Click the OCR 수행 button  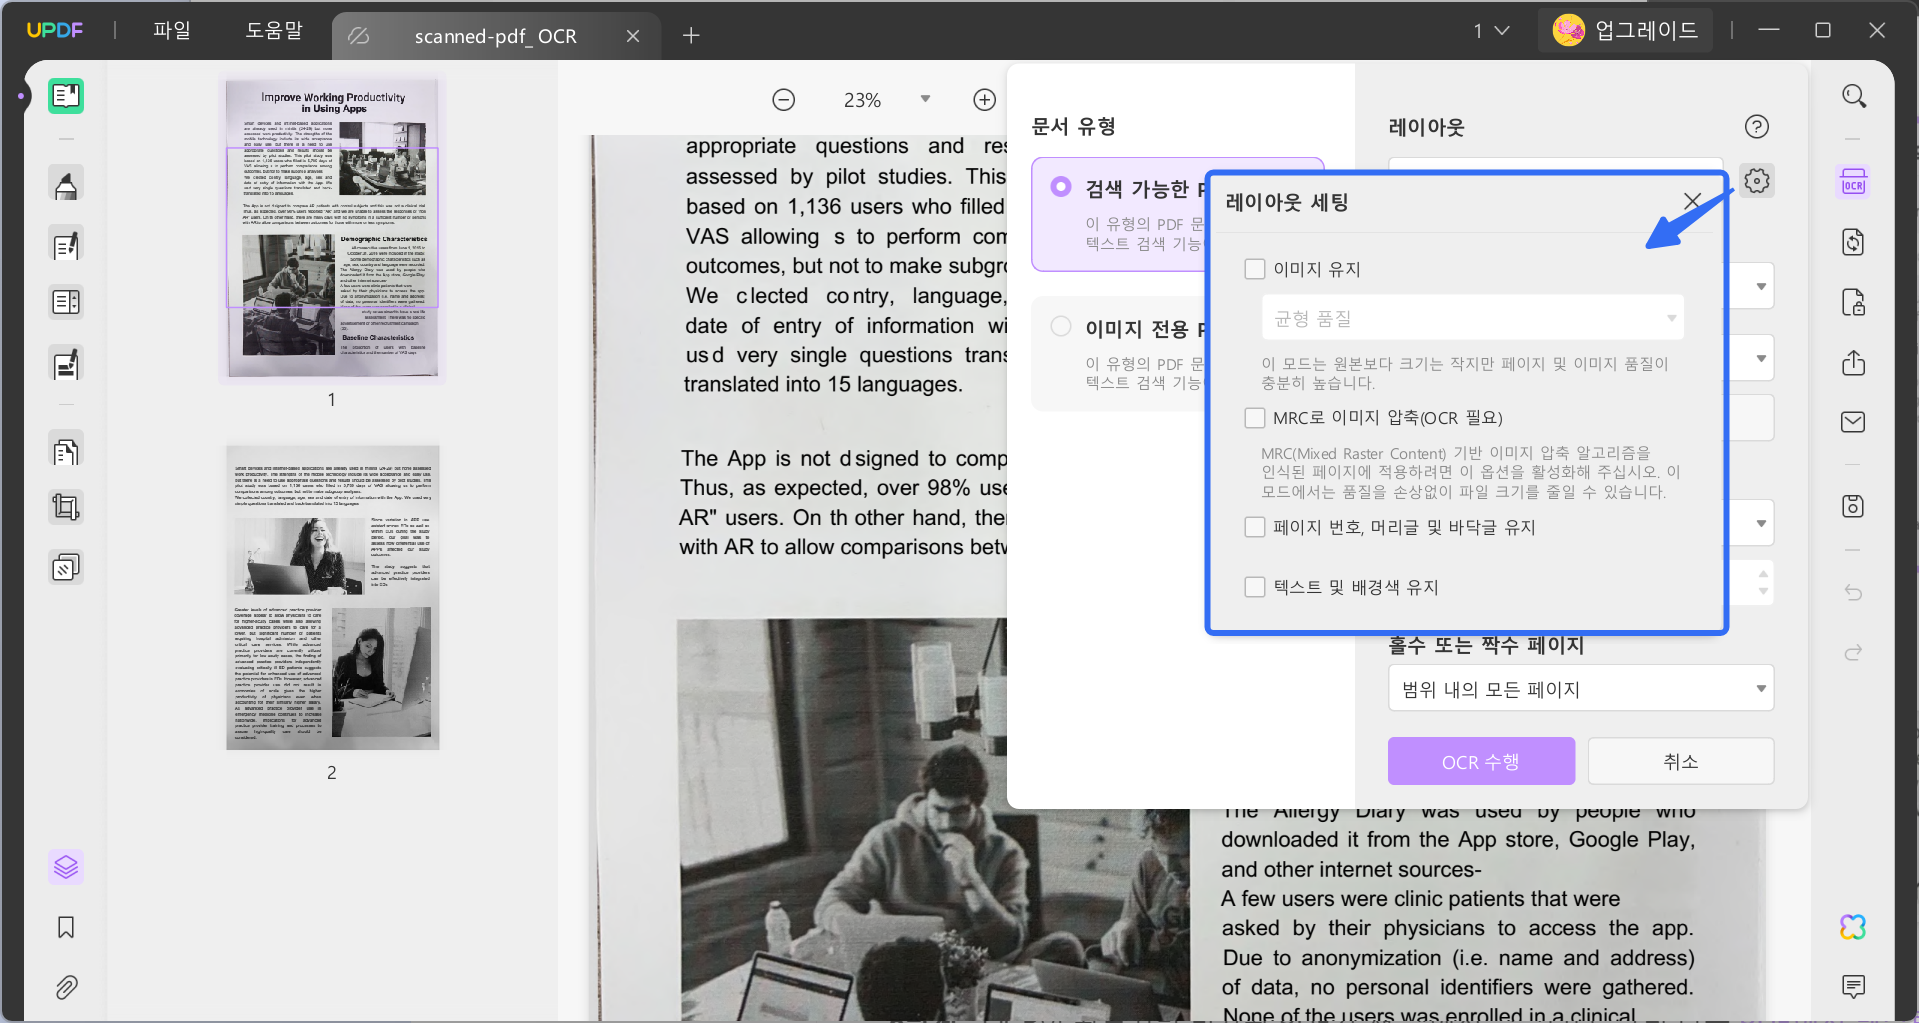(1480, 760)
